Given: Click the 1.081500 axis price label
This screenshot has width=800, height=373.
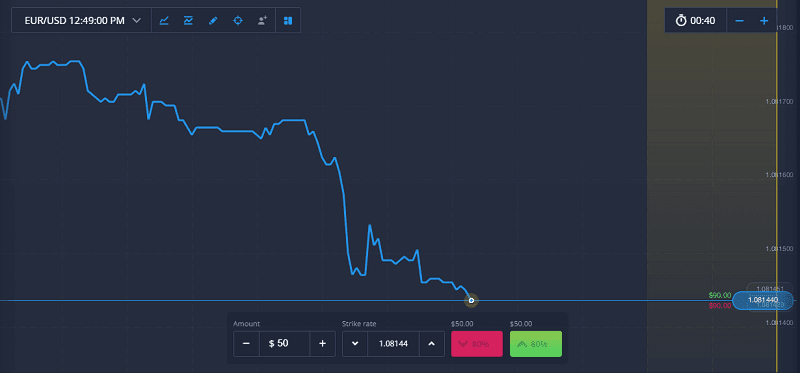Looking at the screenshot, I should [779, 248].
